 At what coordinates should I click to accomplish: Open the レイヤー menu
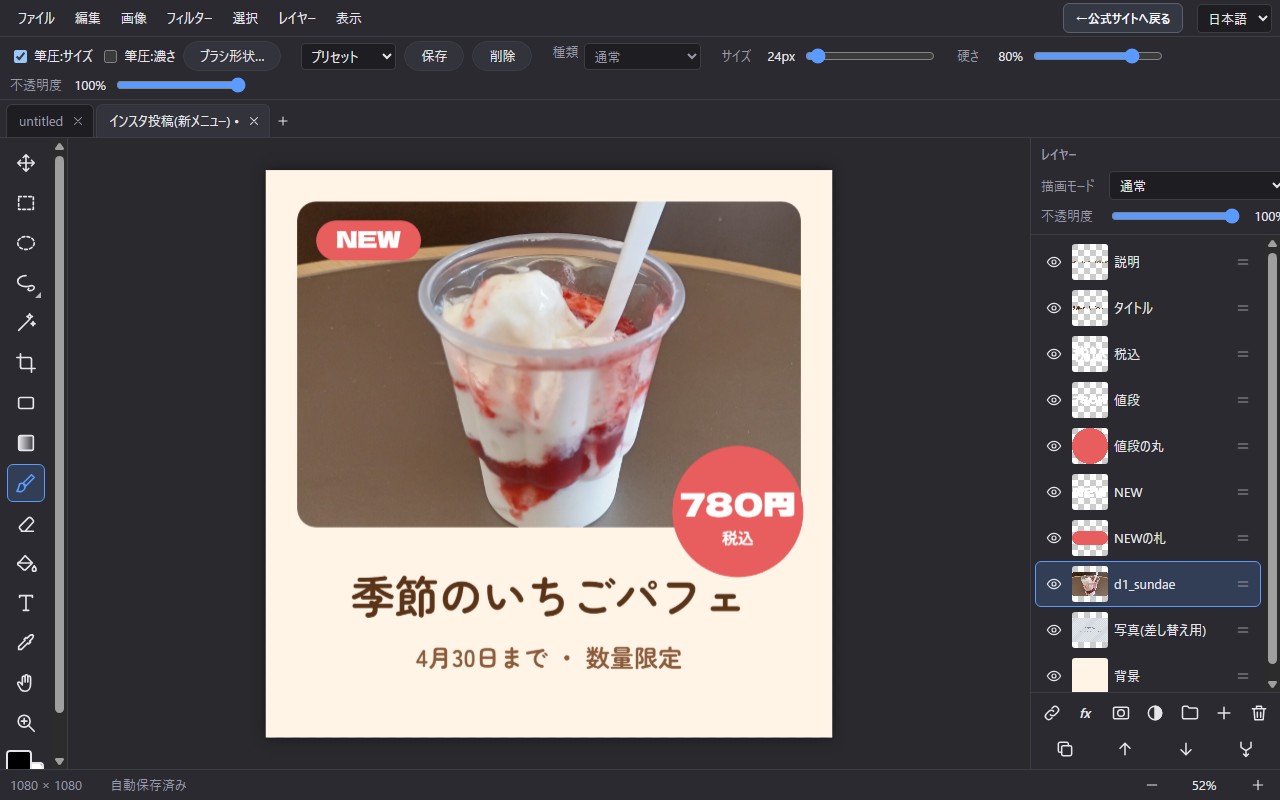[297, 18]
